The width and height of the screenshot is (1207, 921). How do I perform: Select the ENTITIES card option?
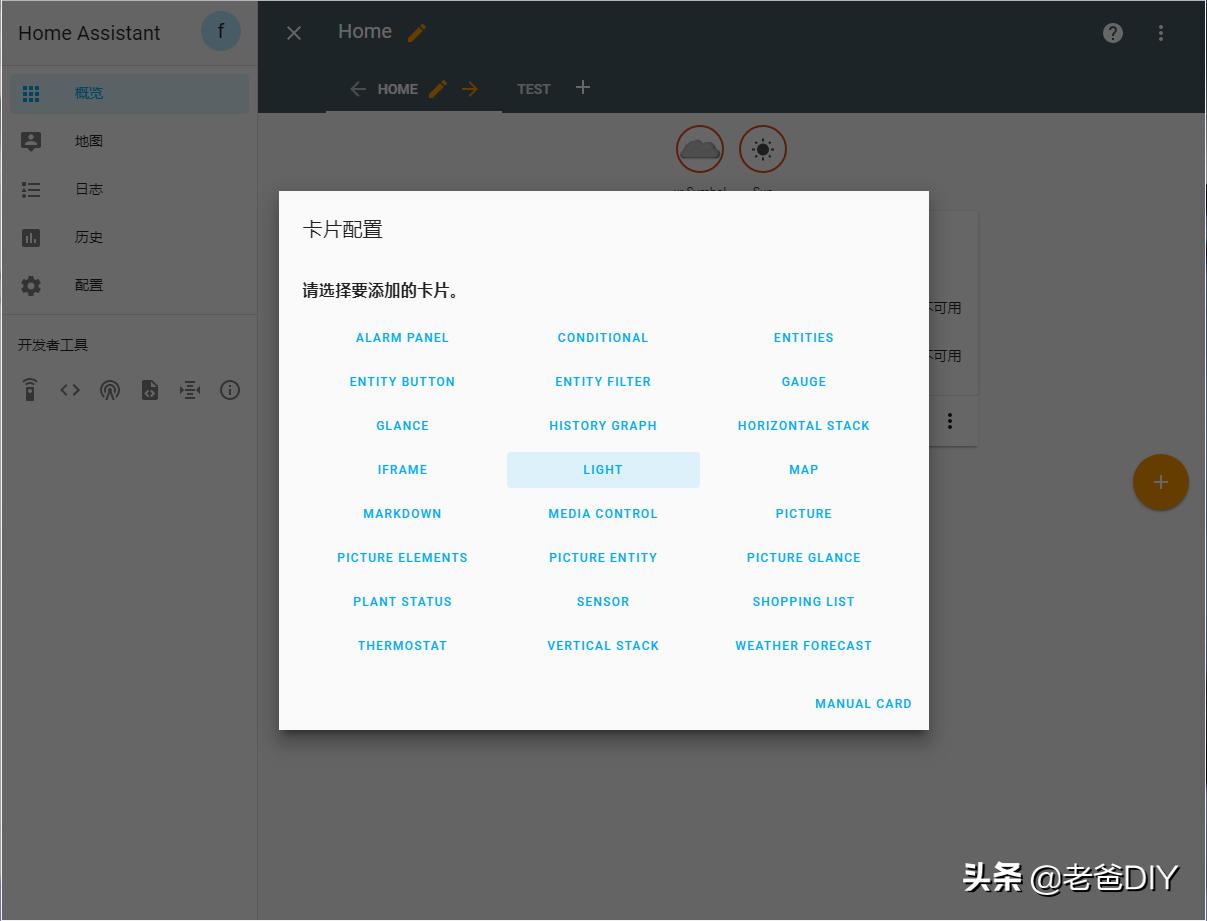coord(803,338)
